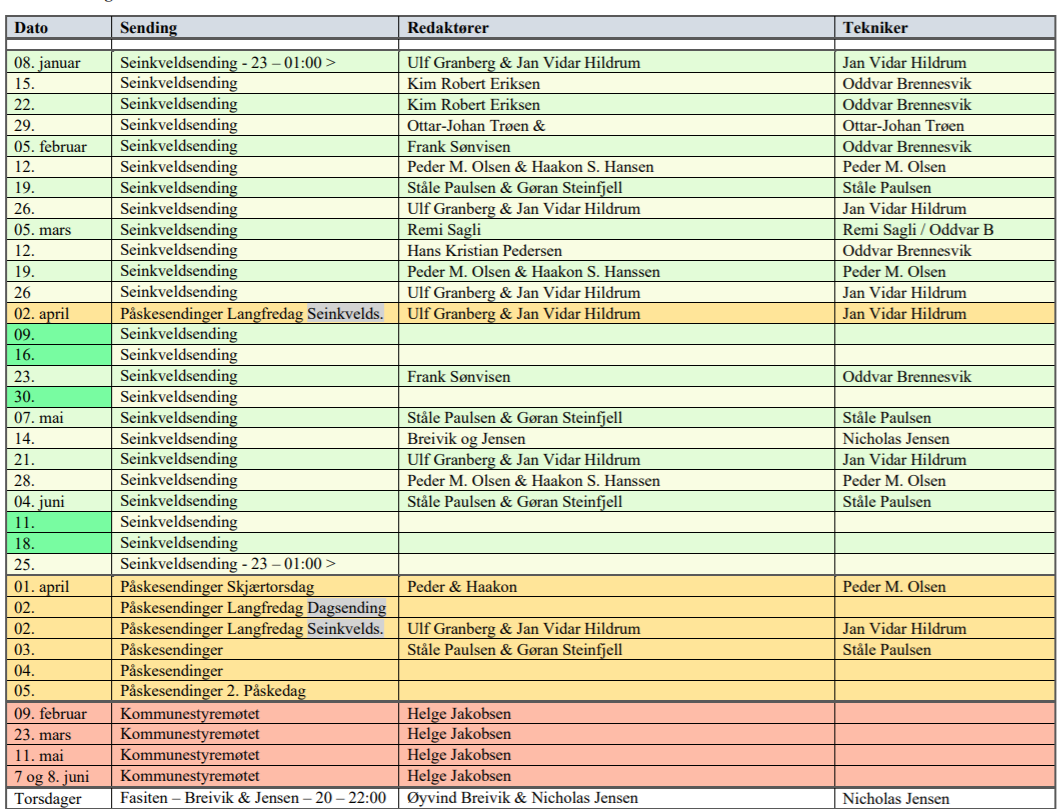Click the 'Sending' column header
1062x809 pixels.
(x=255, y=28)
